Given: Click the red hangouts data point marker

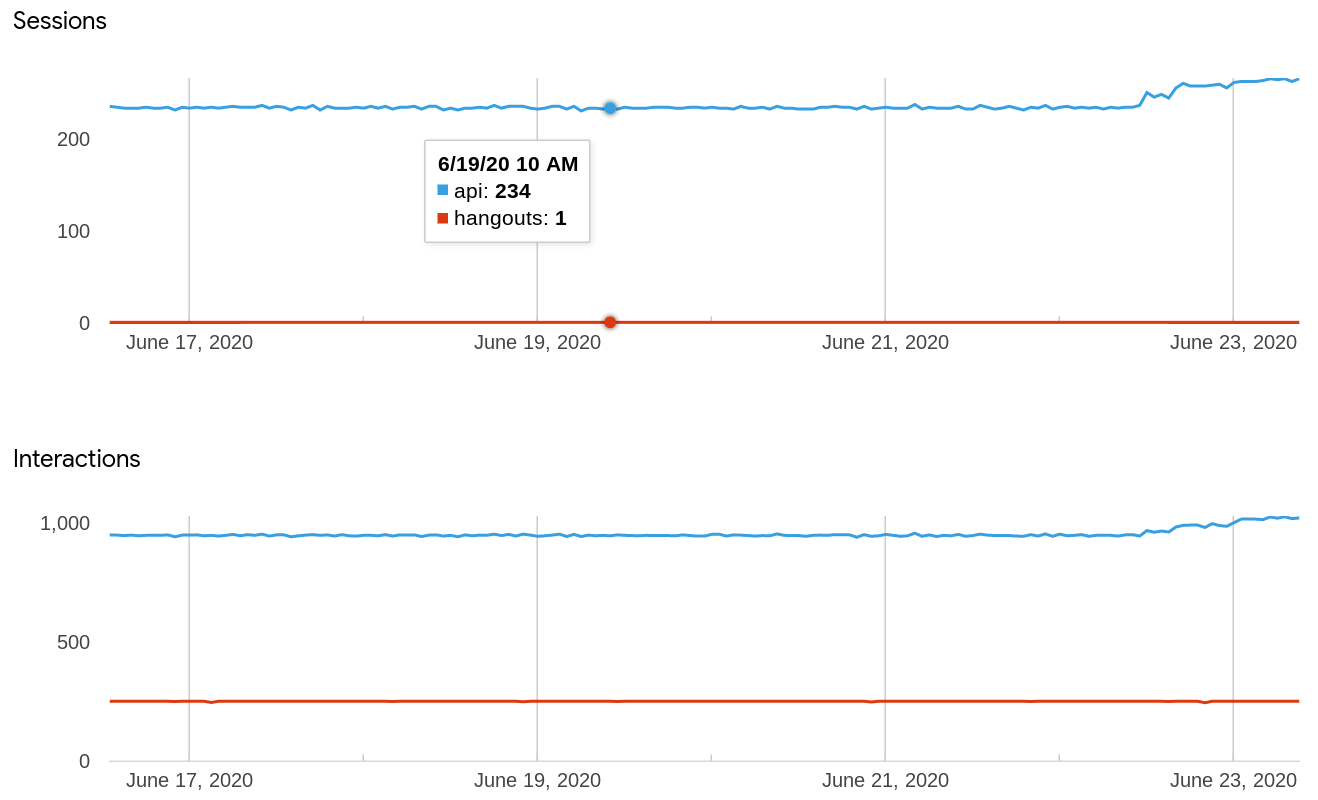Looking at the screenshot, I should 610,322.
